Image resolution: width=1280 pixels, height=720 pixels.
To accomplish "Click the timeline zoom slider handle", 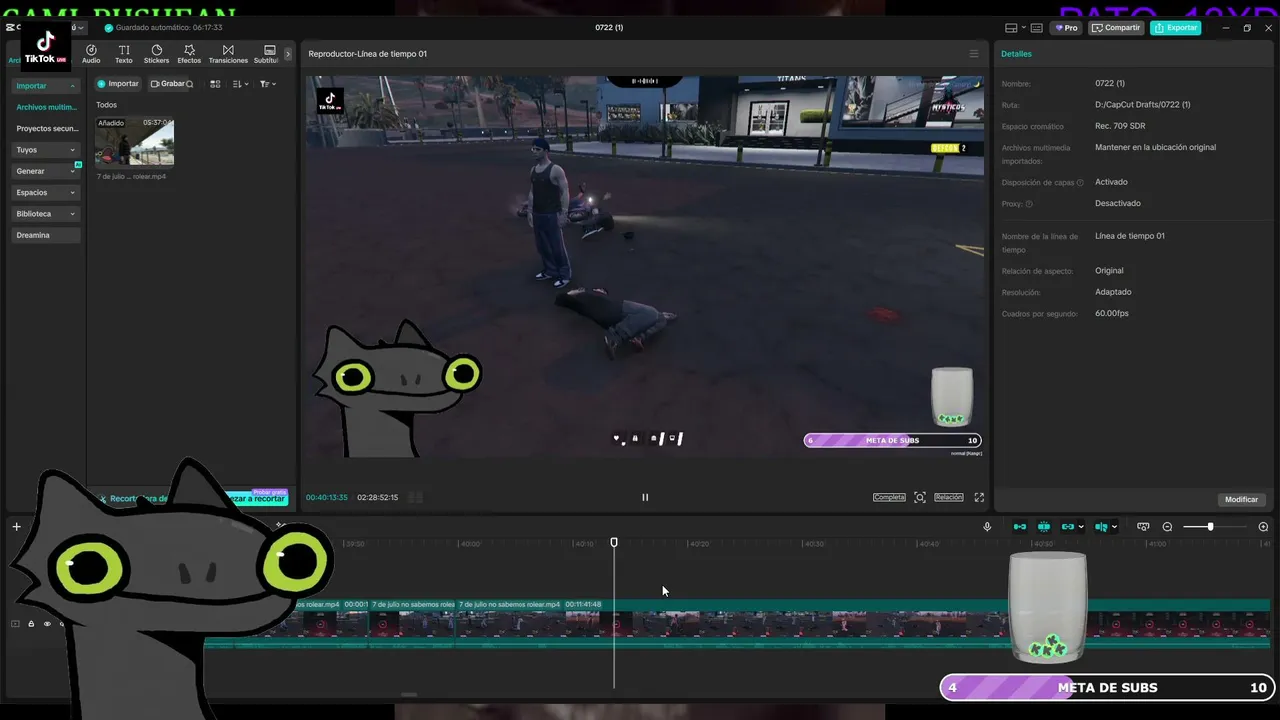I will pos(1210,527).
